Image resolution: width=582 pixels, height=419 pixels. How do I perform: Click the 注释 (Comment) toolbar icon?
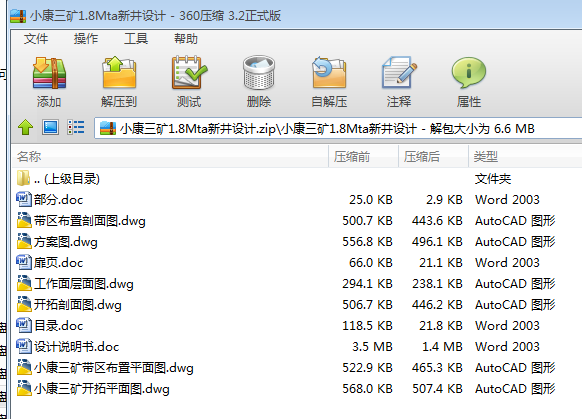(399, 73)
